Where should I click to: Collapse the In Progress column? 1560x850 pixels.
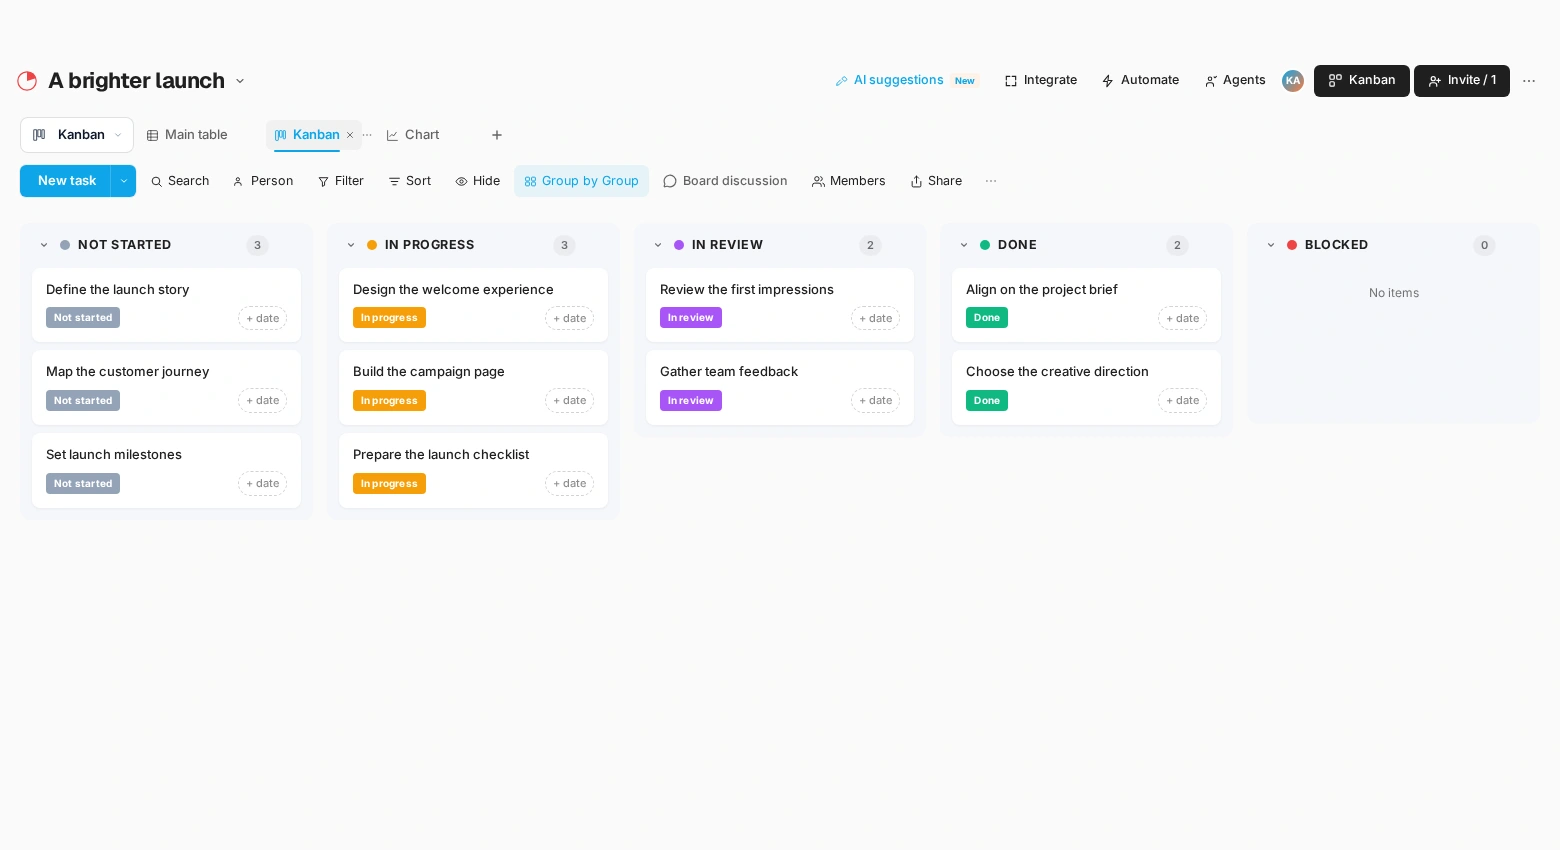[351, 245]
